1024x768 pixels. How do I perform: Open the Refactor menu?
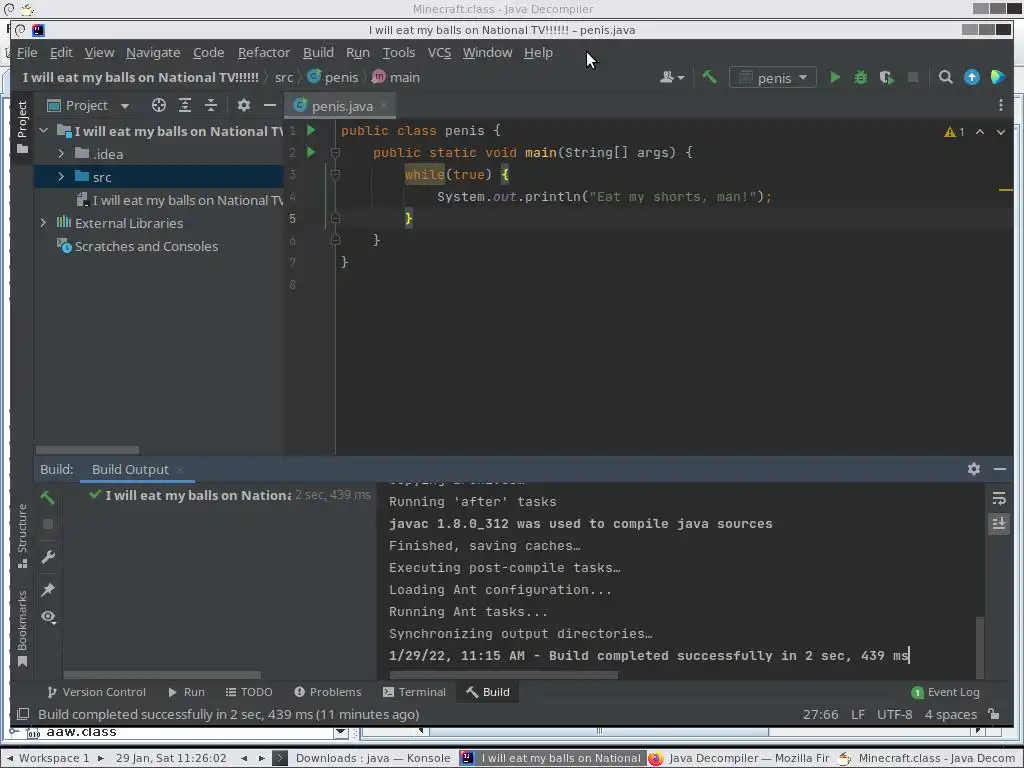click(264, 52)
